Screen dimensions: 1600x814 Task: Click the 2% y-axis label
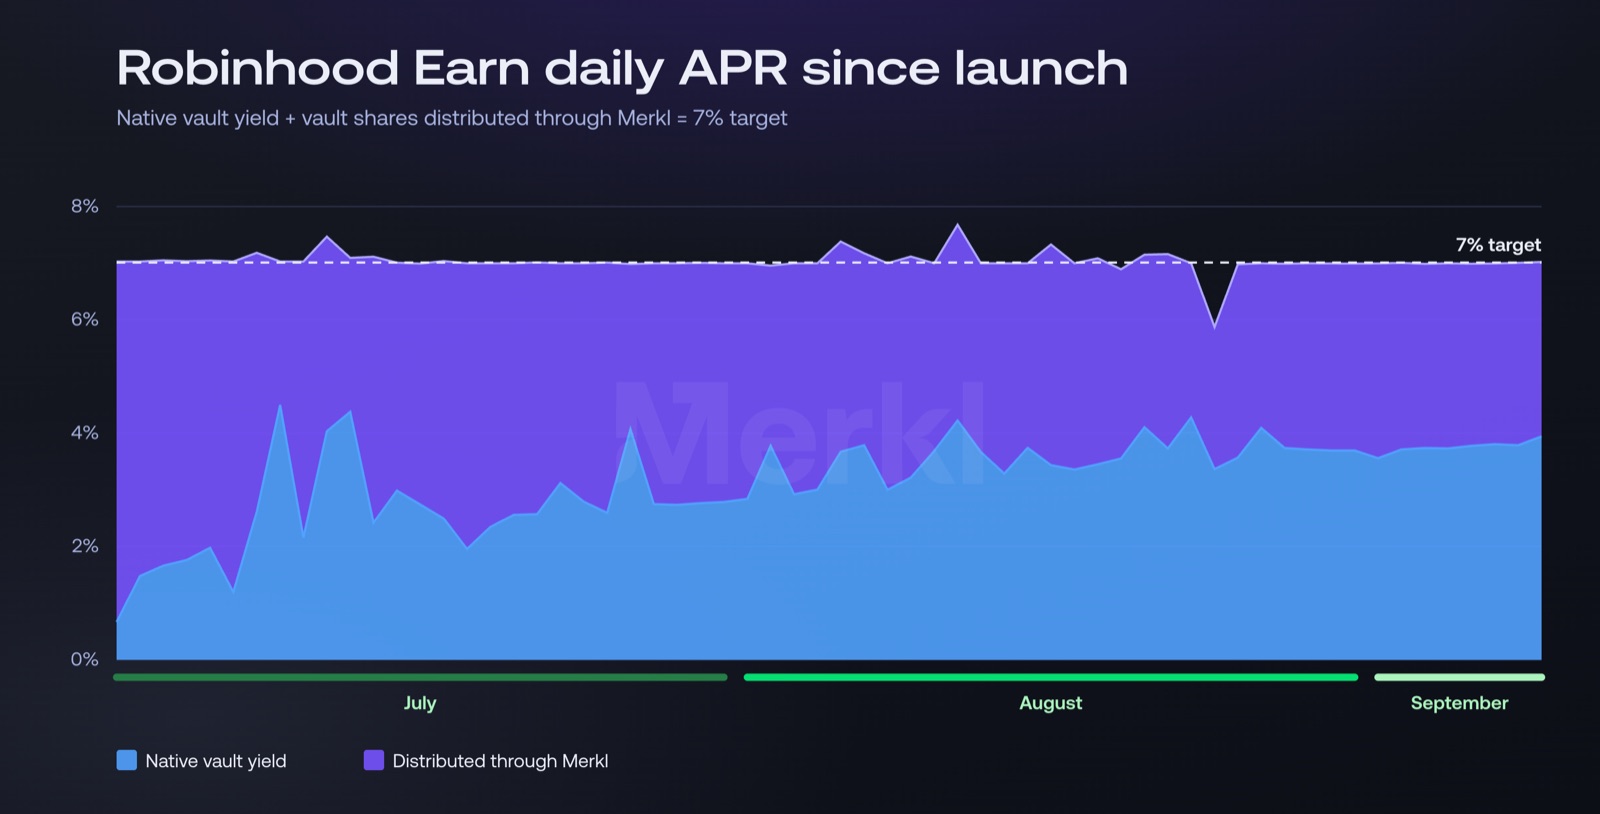tap(85, 546)
